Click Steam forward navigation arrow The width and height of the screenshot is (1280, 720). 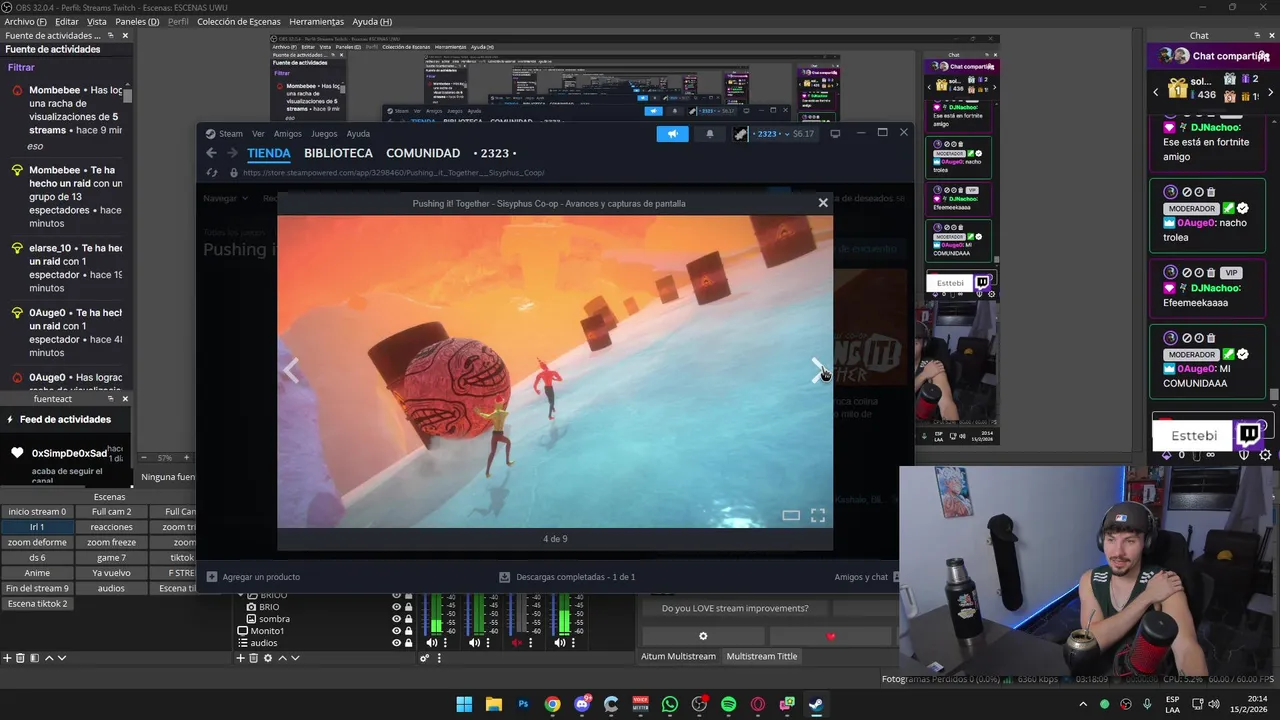(x=232, y=153)
